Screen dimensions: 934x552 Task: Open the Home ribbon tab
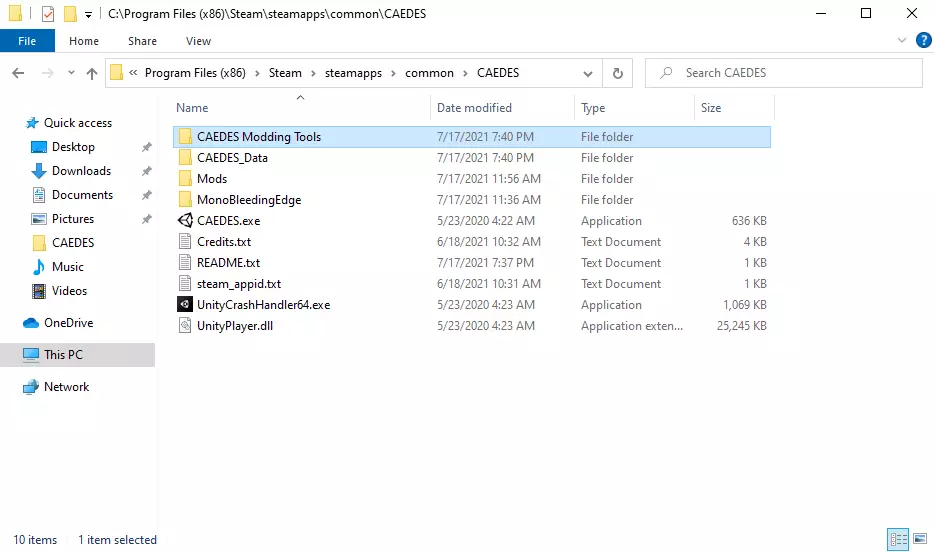tap(84, 41)
